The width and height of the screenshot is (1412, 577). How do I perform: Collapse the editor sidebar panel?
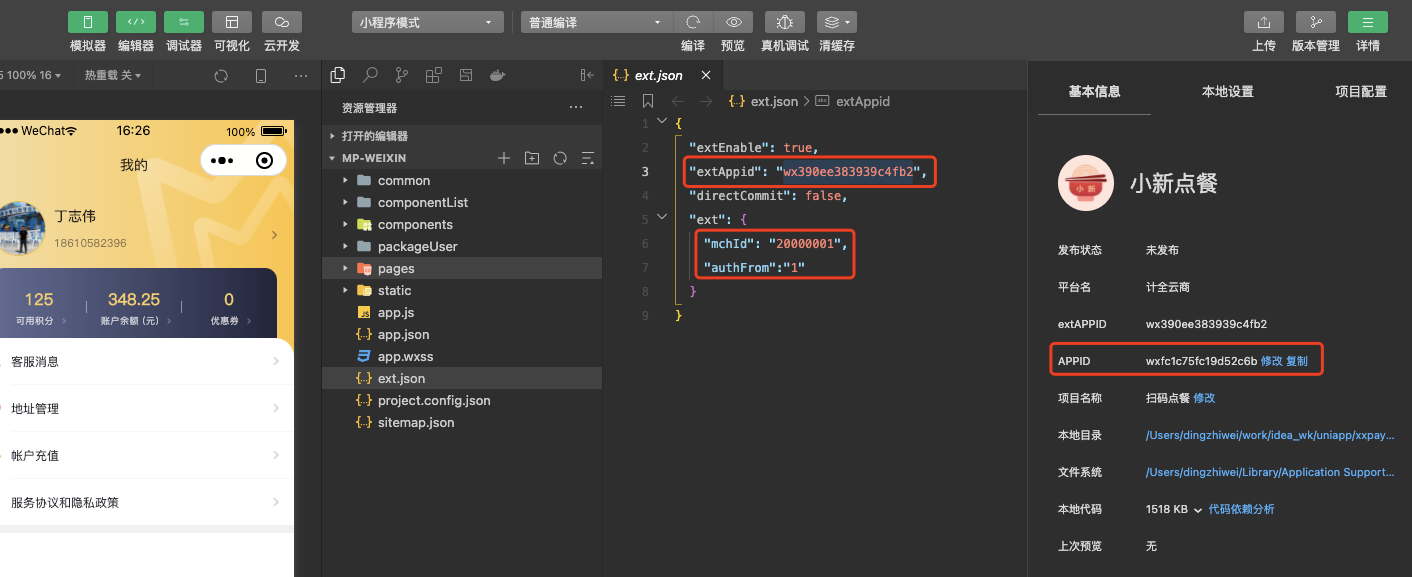tap(588, 75)
